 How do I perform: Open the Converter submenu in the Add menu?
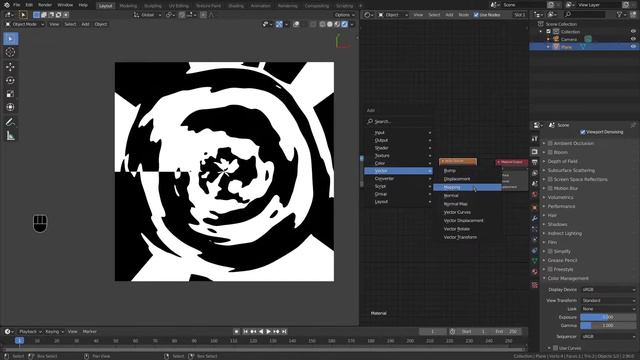398,178
